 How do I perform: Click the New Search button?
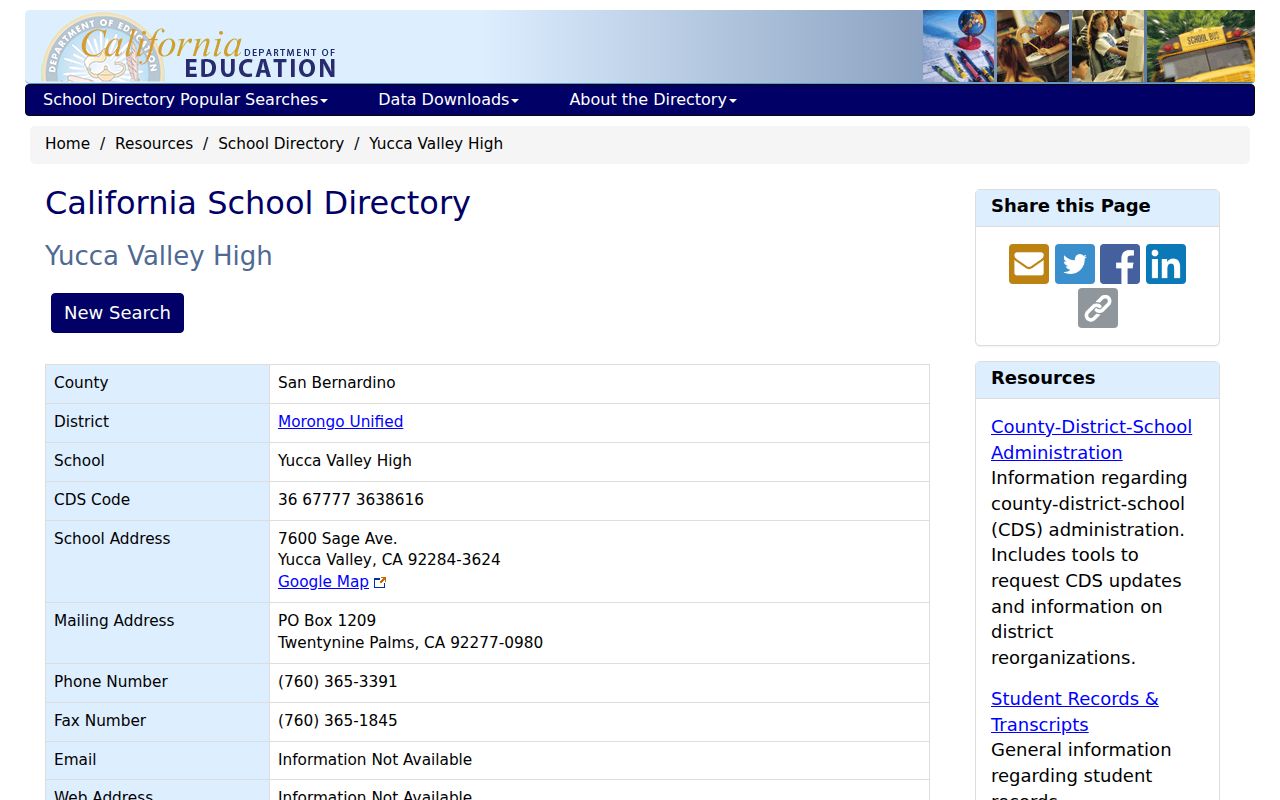117,313
